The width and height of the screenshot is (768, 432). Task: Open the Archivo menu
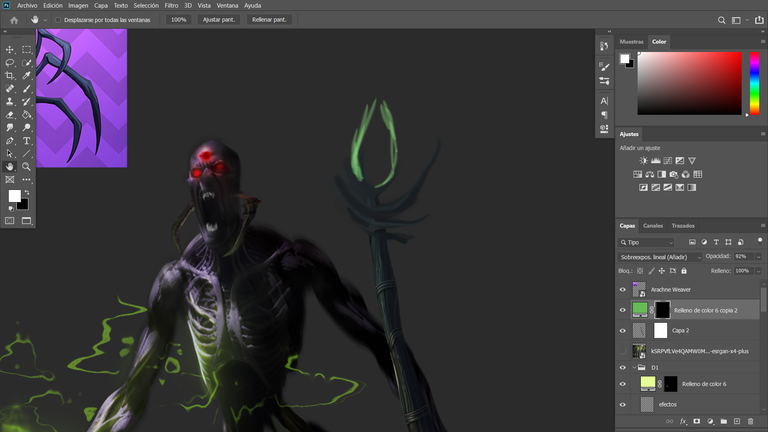(x=27, y=5)
